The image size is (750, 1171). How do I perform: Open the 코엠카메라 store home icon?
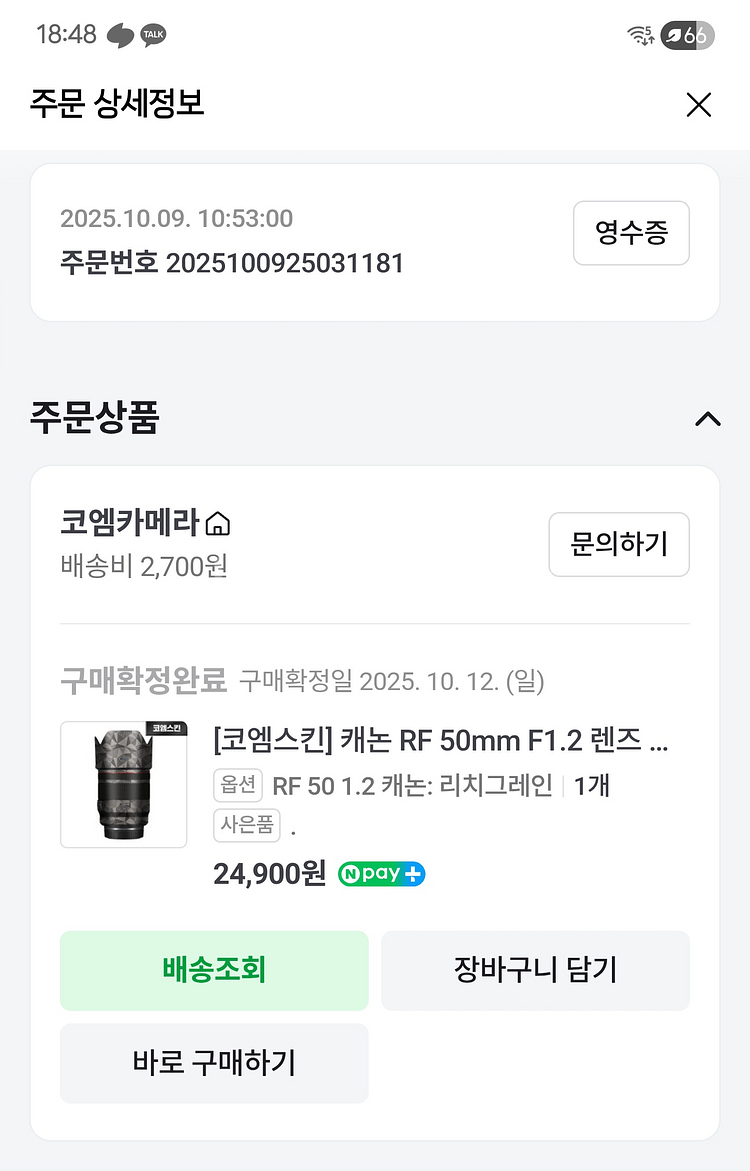point(218,523)
